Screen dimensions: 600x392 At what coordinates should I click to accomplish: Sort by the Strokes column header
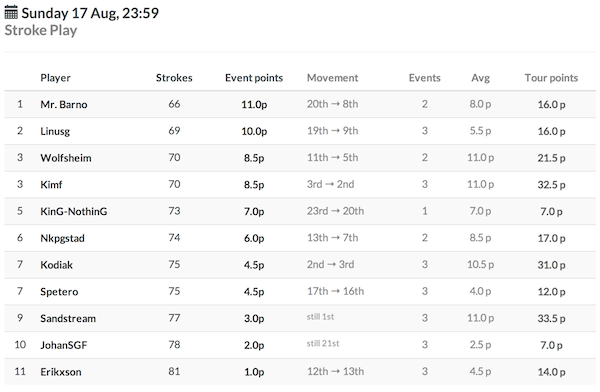174,78
